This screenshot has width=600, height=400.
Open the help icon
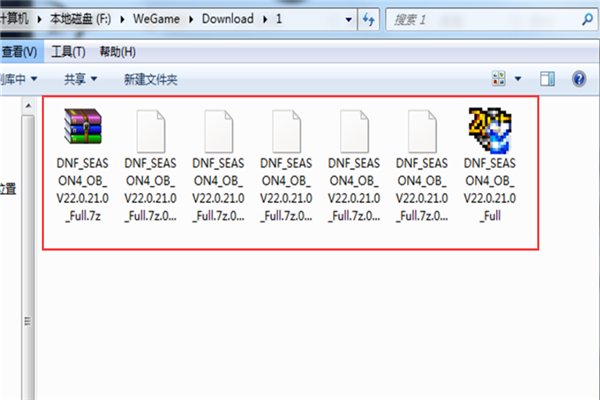coord(579,79)
